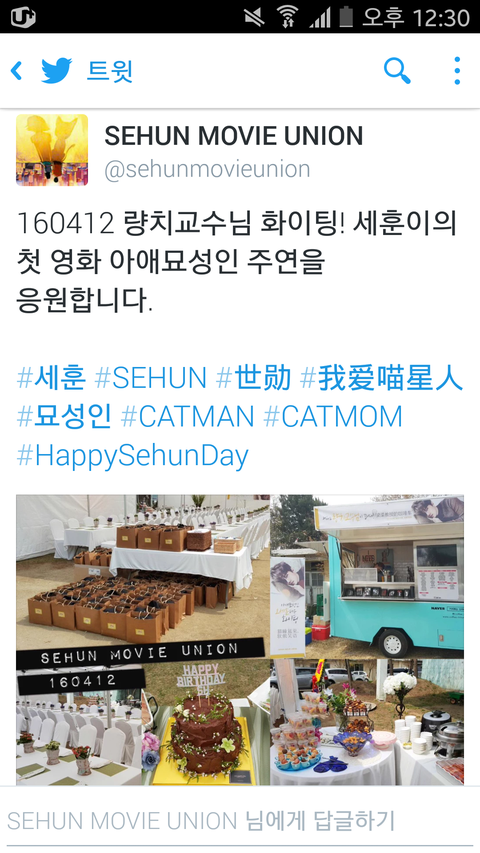Open the #세훈 hashtag
Viewport: 480px width, 853px height.
[x=52, y=378]
